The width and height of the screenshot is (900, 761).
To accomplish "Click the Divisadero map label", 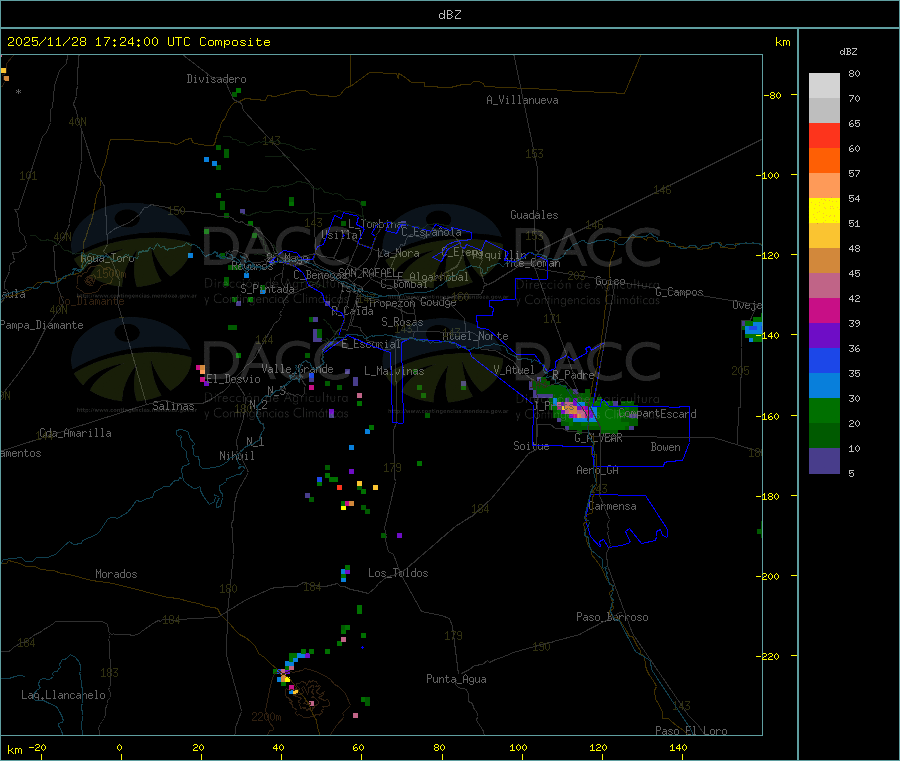I will click(x=216, y=79).
